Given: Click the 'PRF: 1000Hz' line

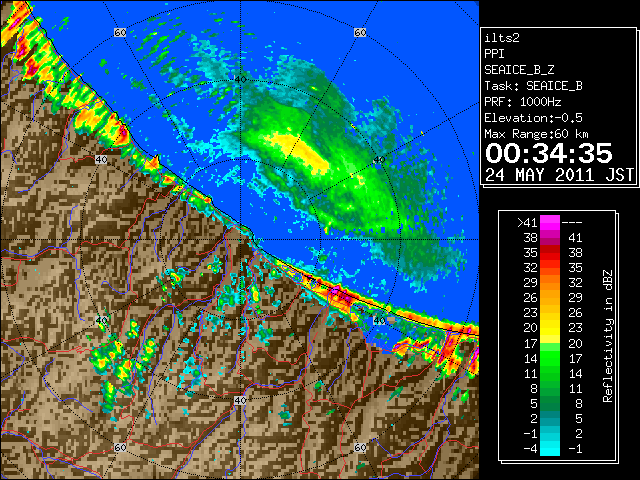Looking at the screenshot, I should (x=523, y=102).
